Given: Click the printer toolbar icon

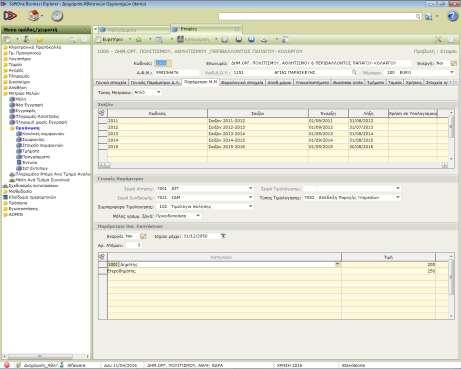Looking at the screenshot, I should pyautogui.click(x=264, y=40).
